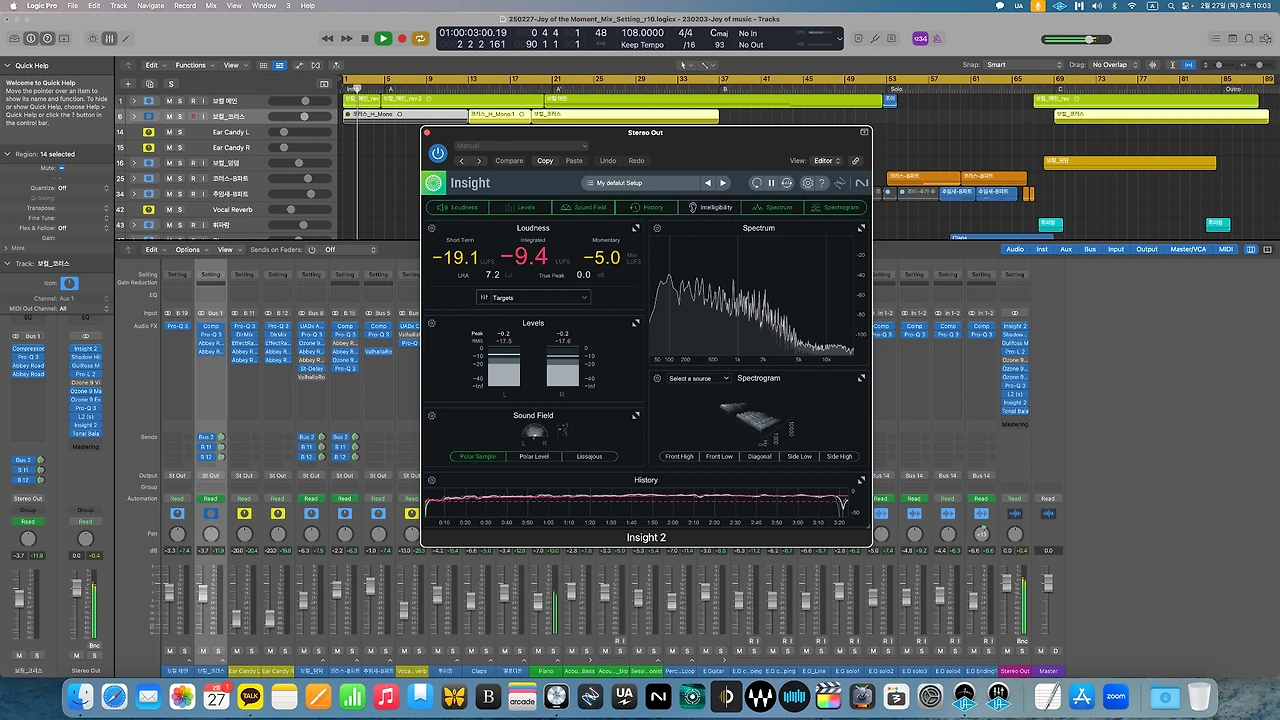Image resolution: width=1280 pixels, height=720 pixels.
Task: Click the Compare button in plugin header
Action: (509, 160)
